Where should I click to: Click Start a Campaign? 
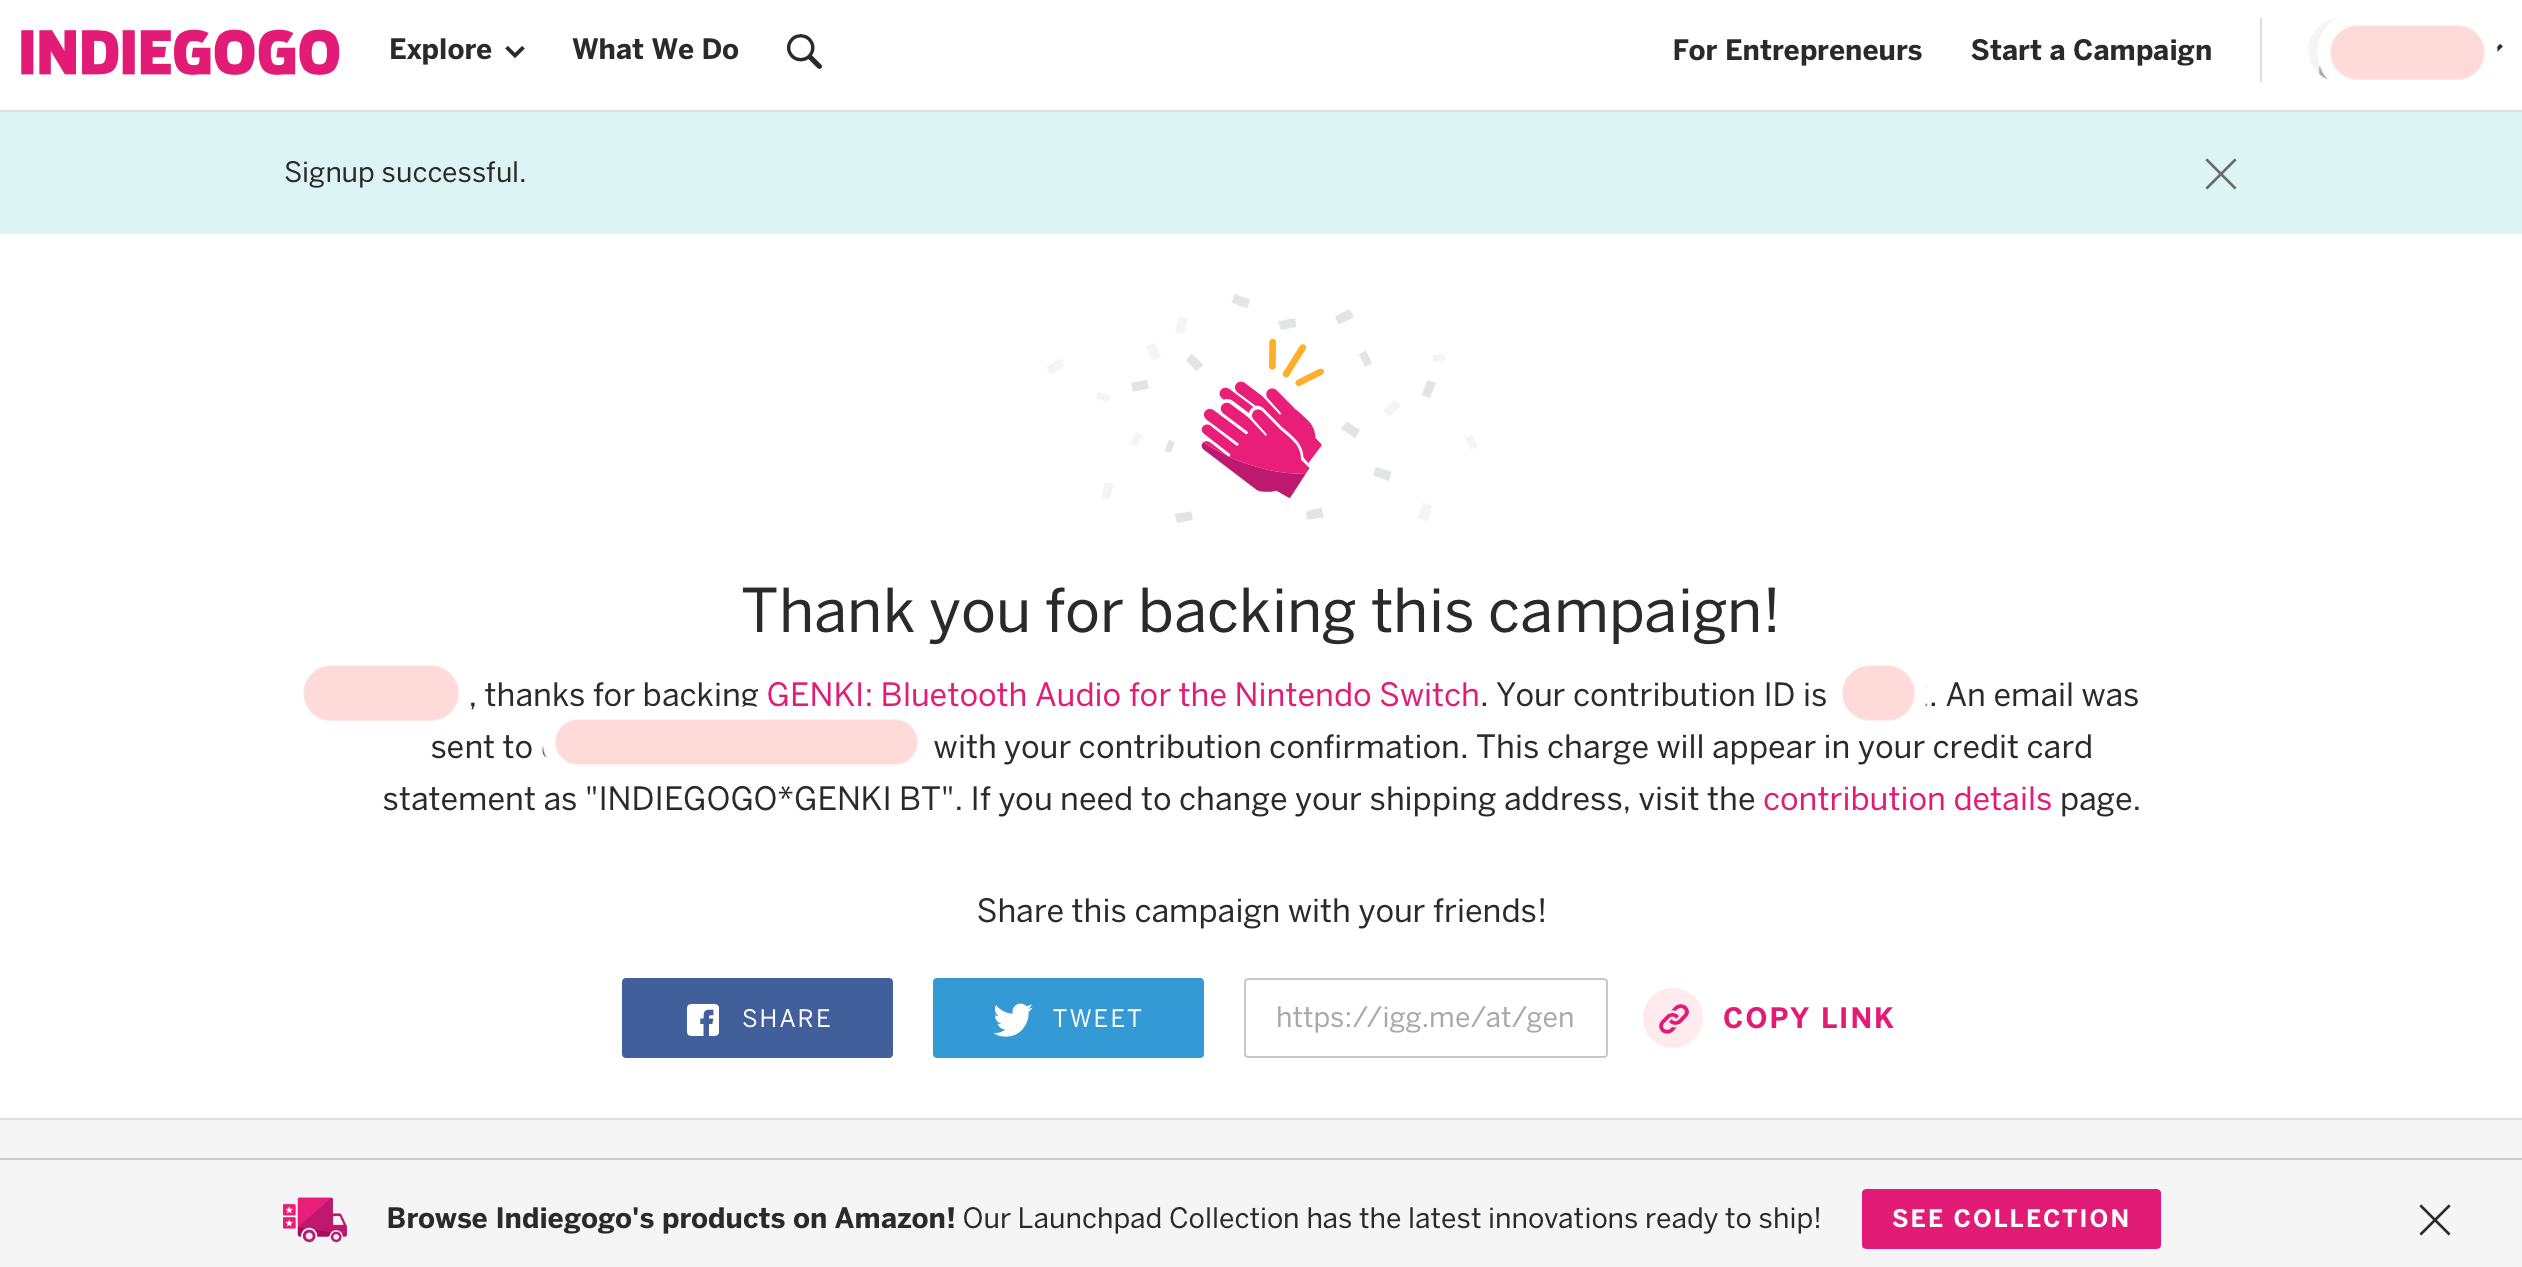(x=2090, y=50)
